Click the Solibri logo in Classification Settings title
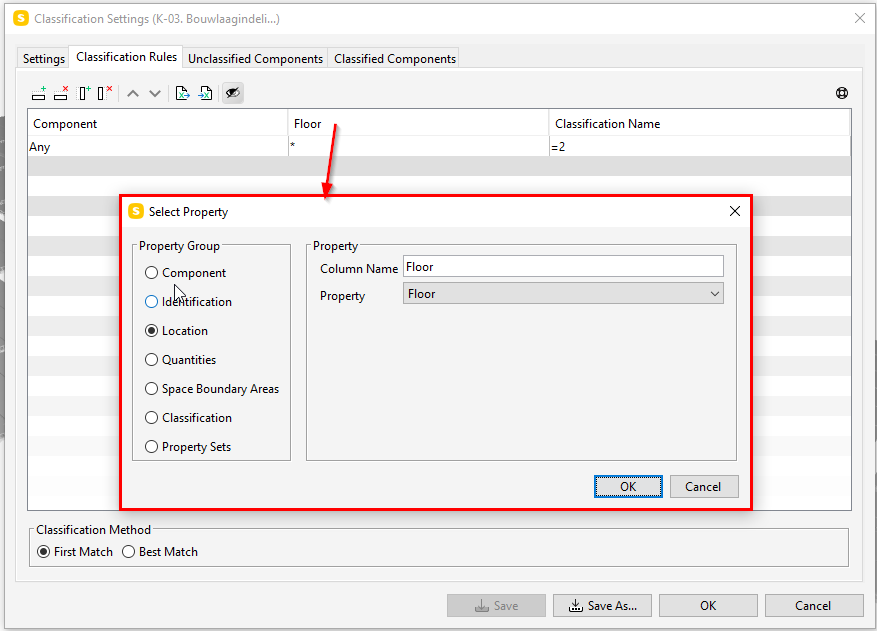 pyautogui.click(x=21, y=18)
